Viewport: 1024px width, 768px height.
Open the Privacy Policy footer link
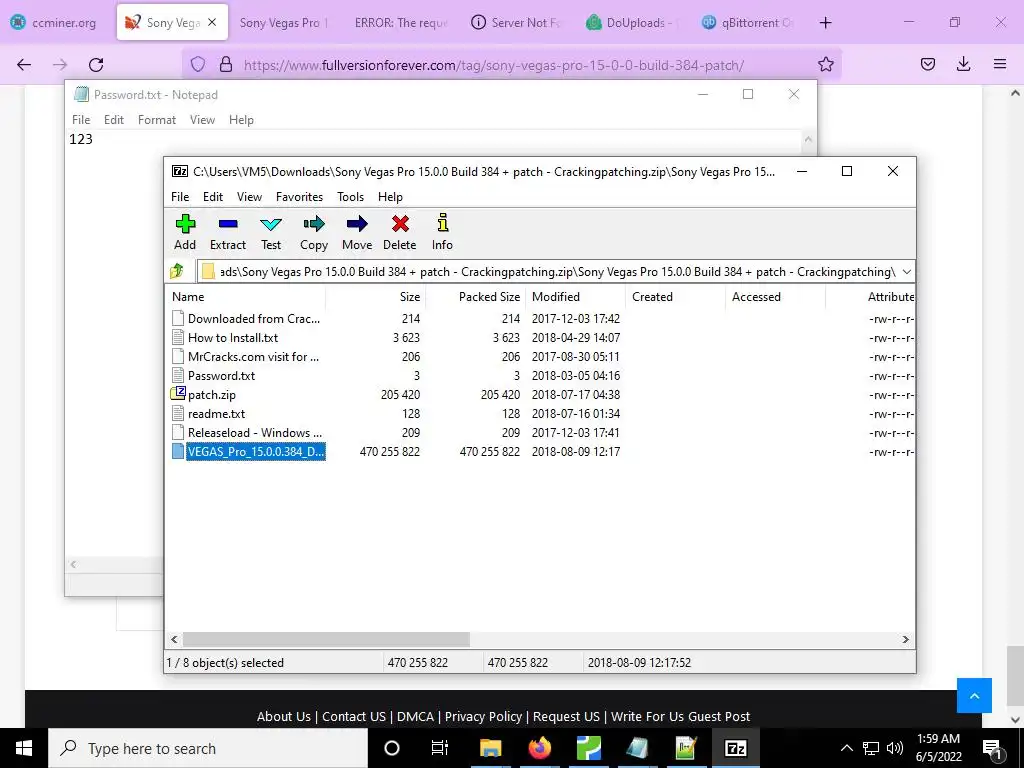[483, 716]
